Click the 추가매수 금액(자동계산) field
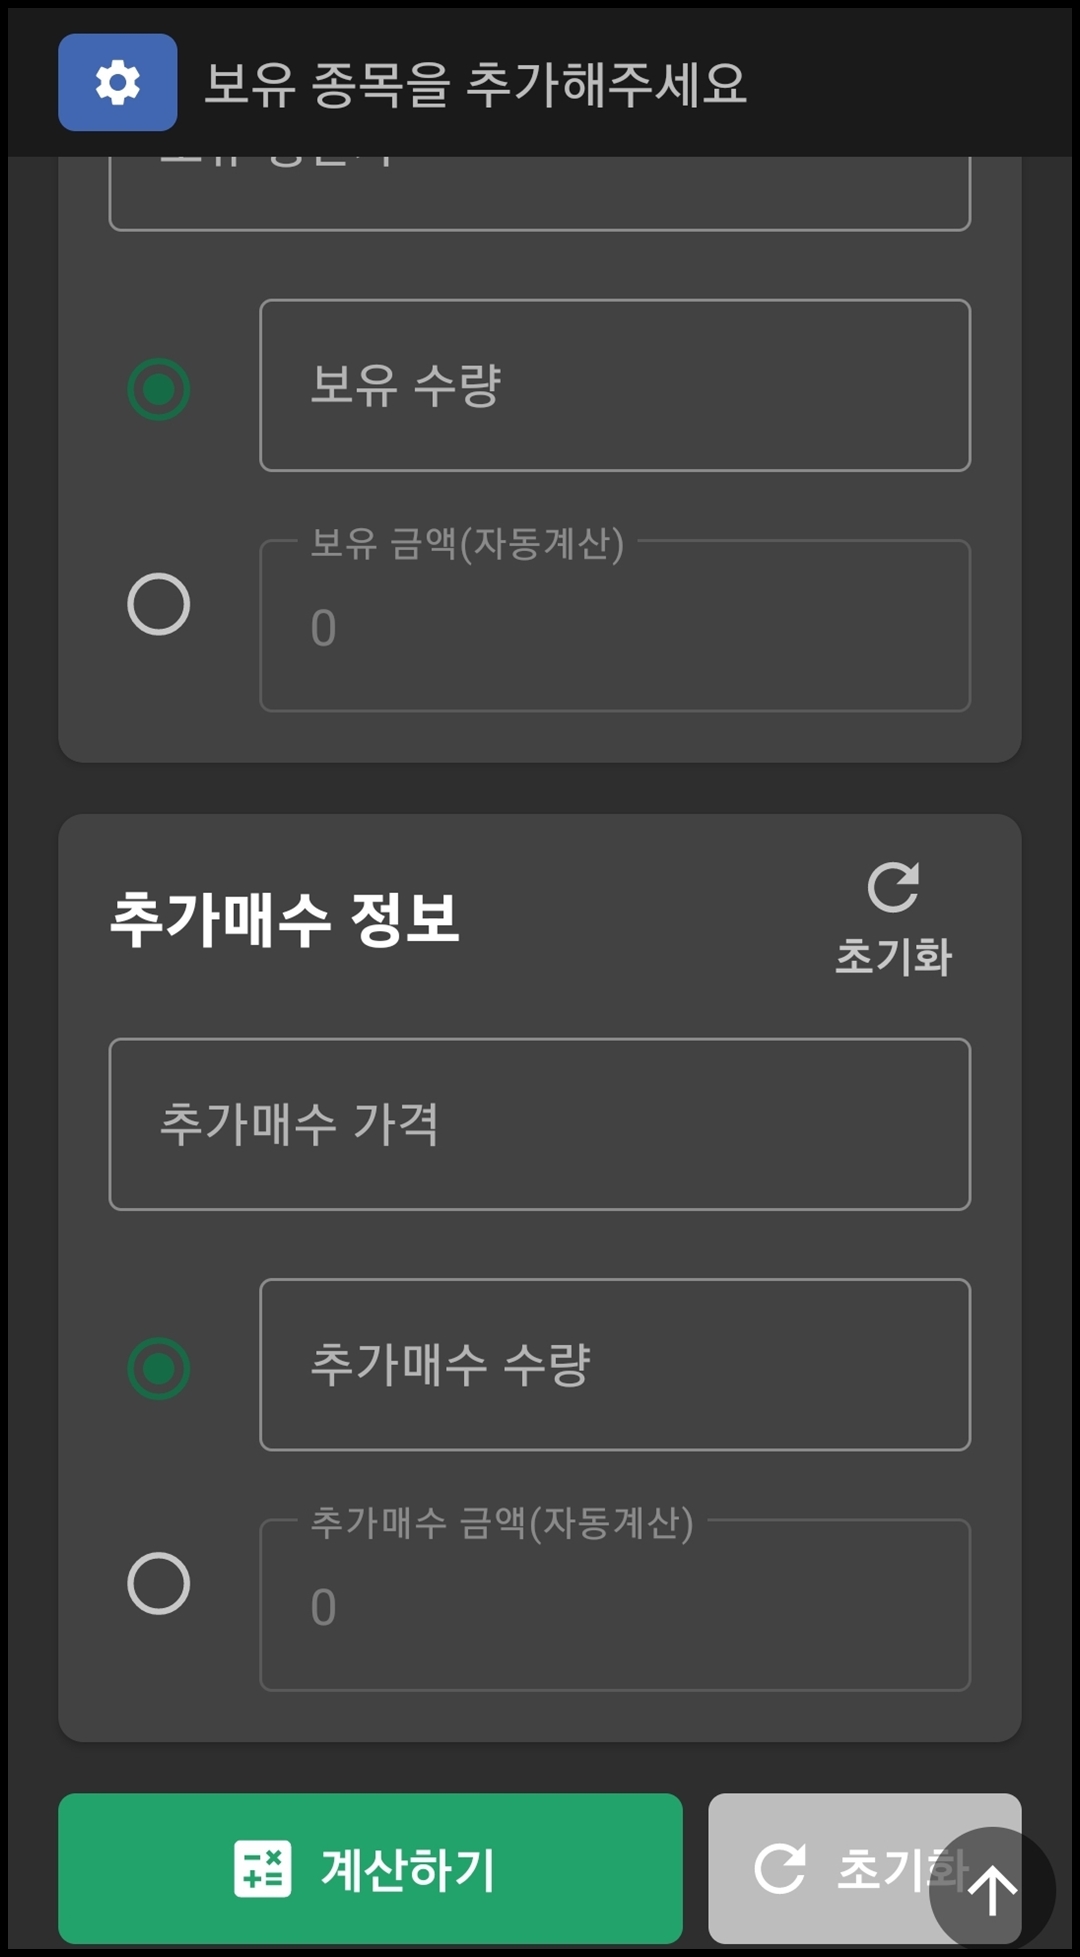The image size is (1080, 1957). tap(614, 1605)
